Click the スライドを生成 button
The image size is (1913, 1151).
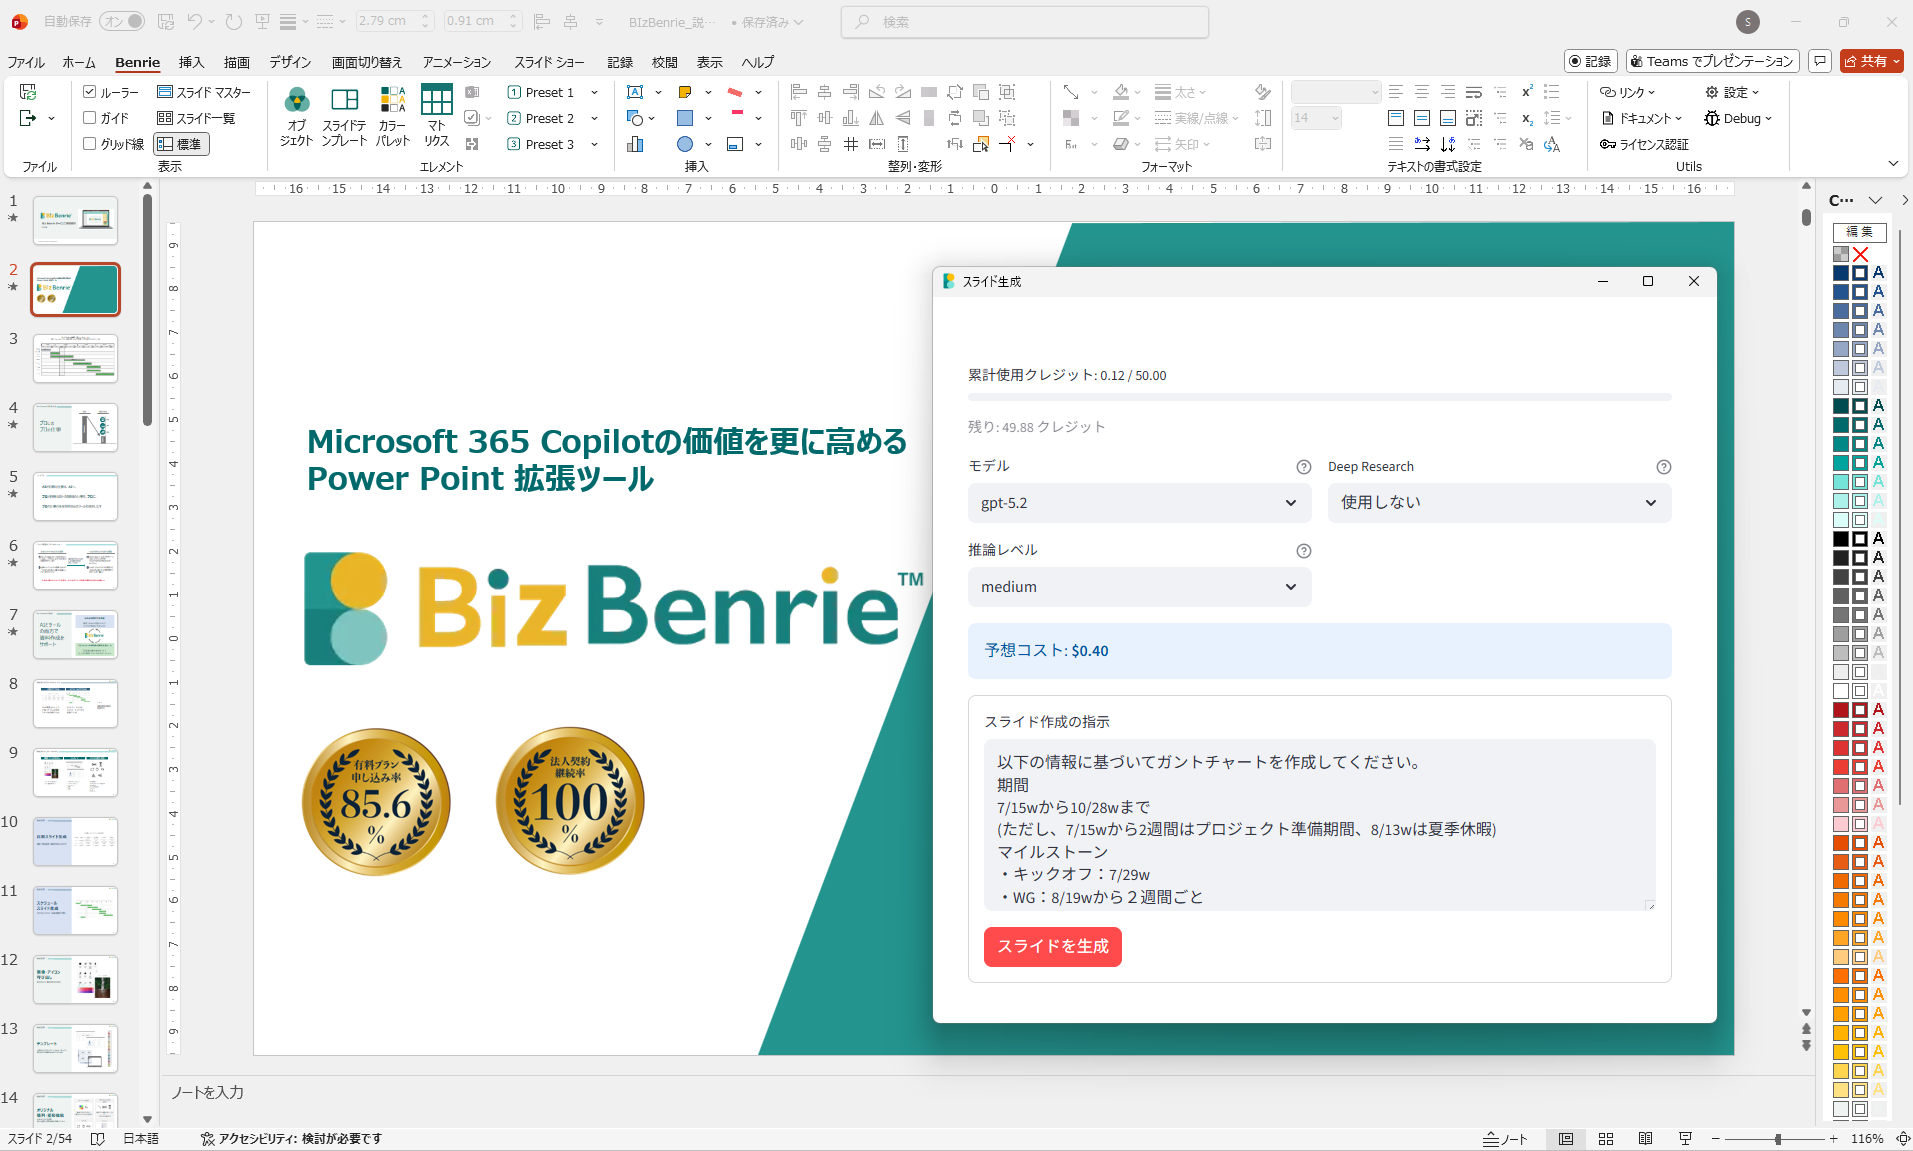point(1052,947)
